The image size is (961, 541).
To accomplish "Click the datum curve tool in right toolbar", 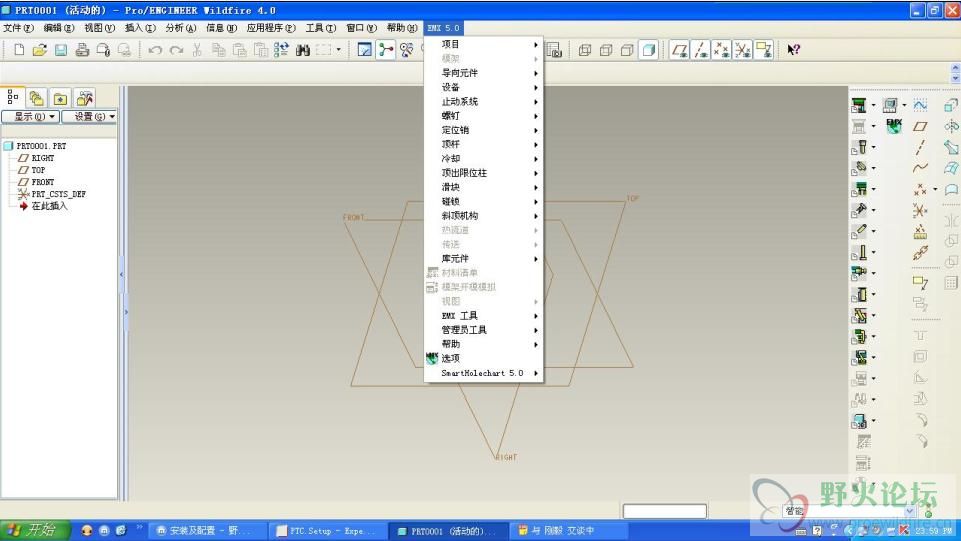I will 920,168.
